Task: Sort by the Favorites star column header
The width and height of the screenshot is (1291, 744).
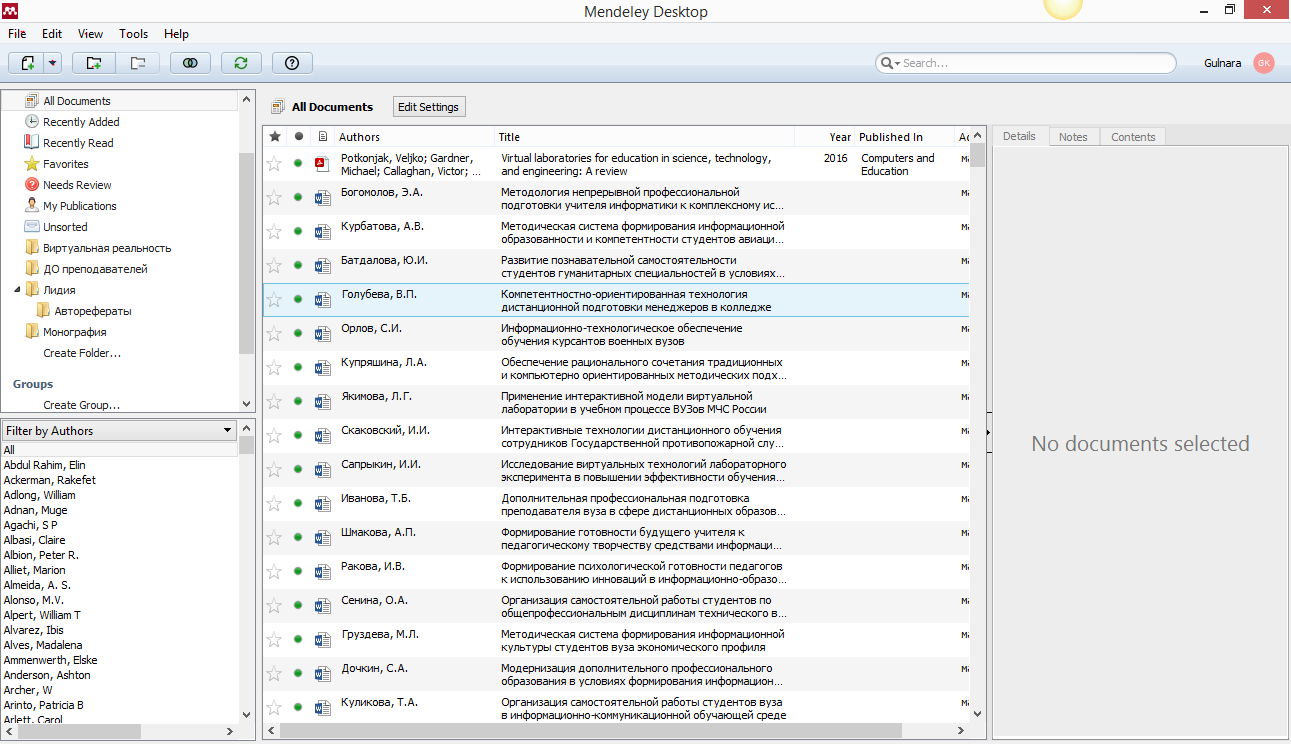Action: pyautogui.click(x=275, y=137)
